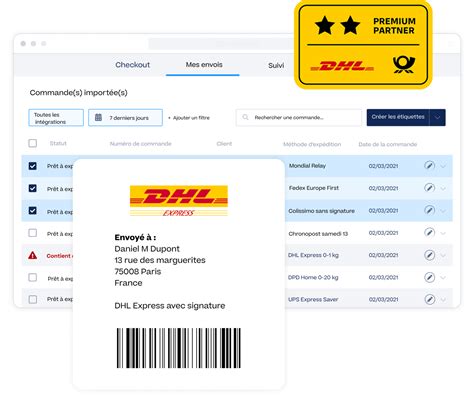The width and height of the screenshot is (474, 396).
Task: Edit the Mondial Relay order with pencil icon
Action: (x=429, y=165)
